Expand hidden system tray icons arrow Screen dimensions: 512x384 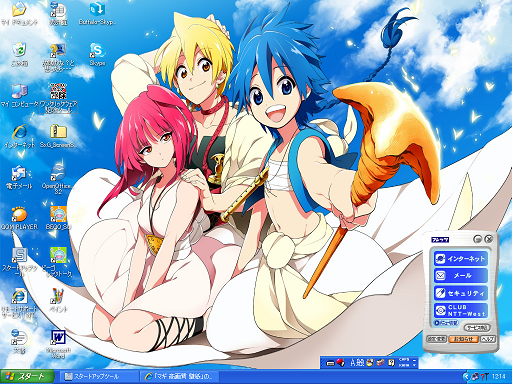[466, 377]
